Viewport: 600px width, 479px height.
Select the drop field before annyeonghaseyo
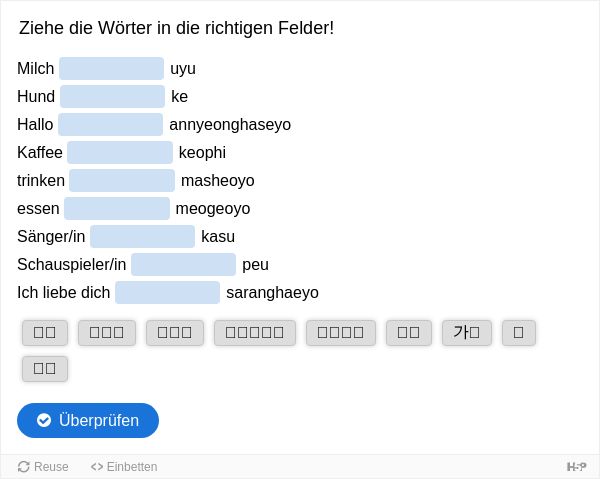point(111,124)
